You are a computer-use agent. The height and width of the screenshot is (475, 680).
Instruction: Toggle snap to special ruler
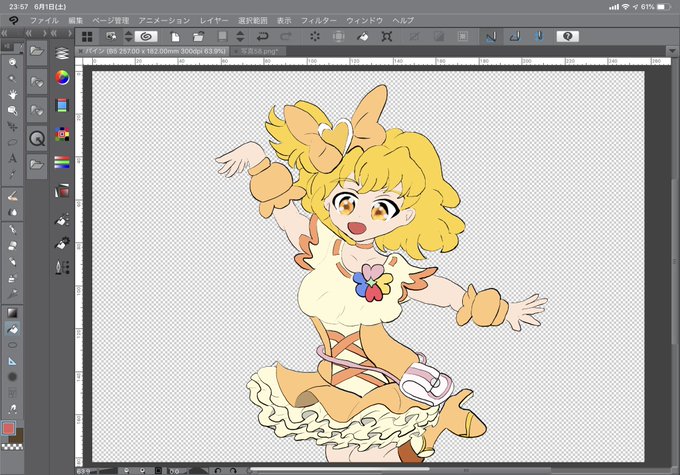click(x=515, y=37)
